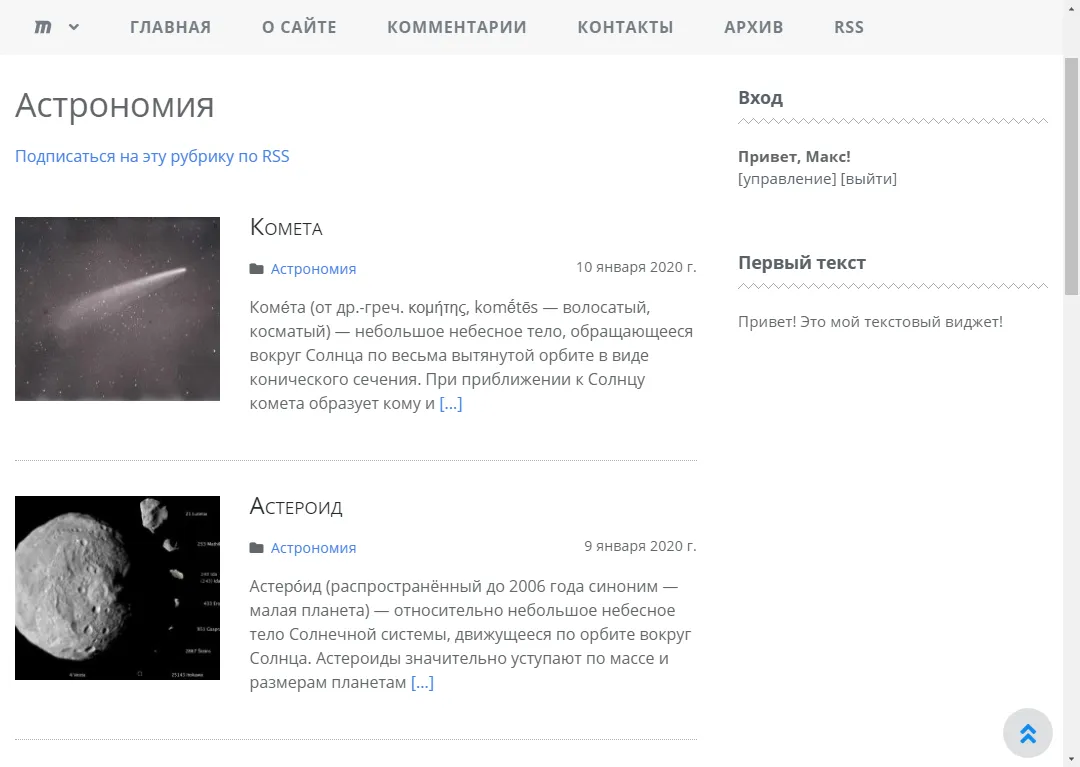Click the [управление] admin link

coord(786,179)
